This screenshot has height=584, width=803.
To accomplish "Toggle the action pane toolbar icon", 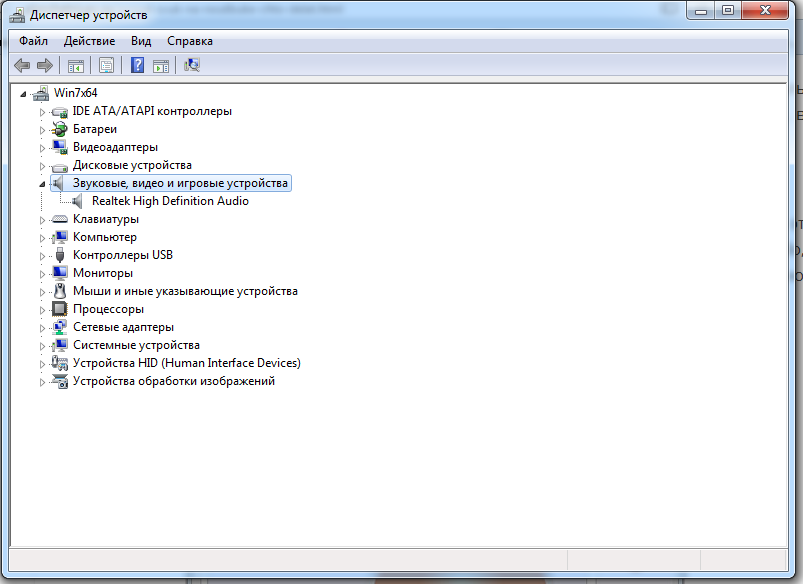I will (x=161, y=66).
